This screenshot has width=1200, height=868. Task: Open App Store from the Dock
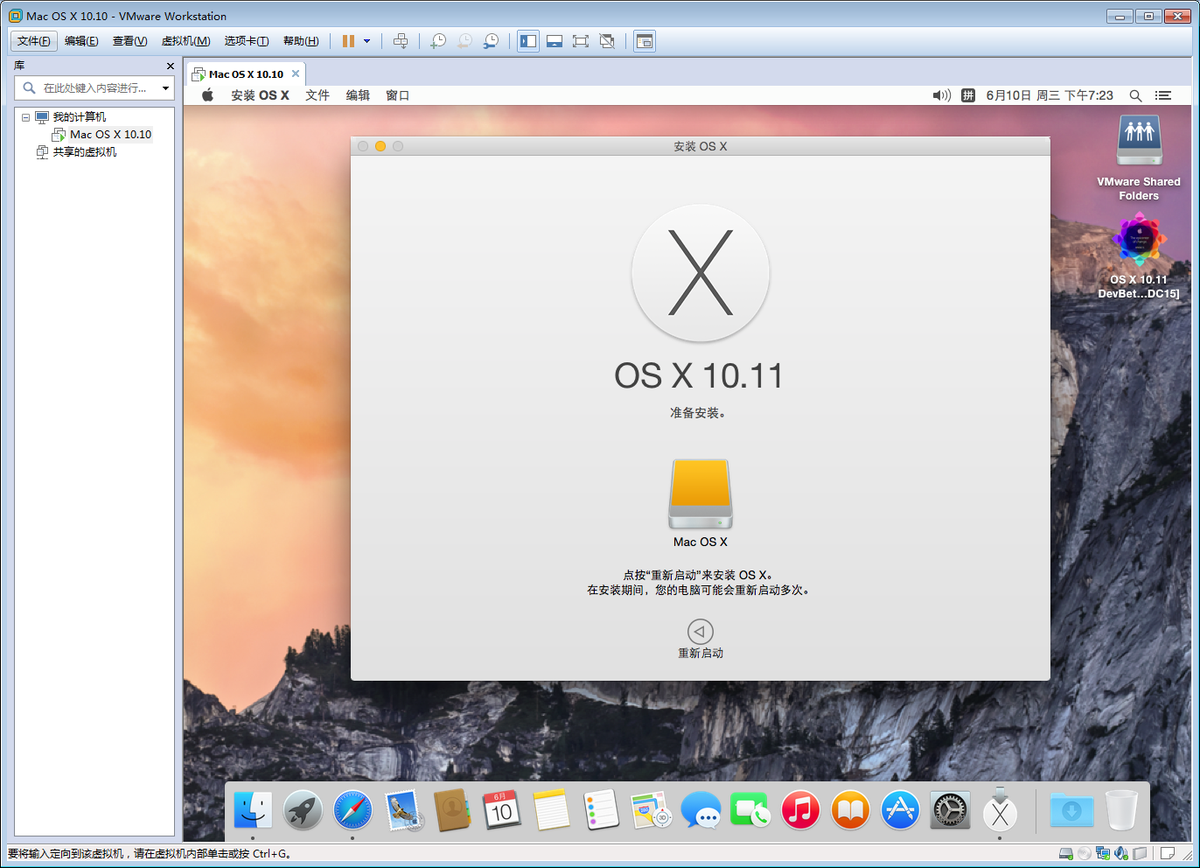pos(900,809)
